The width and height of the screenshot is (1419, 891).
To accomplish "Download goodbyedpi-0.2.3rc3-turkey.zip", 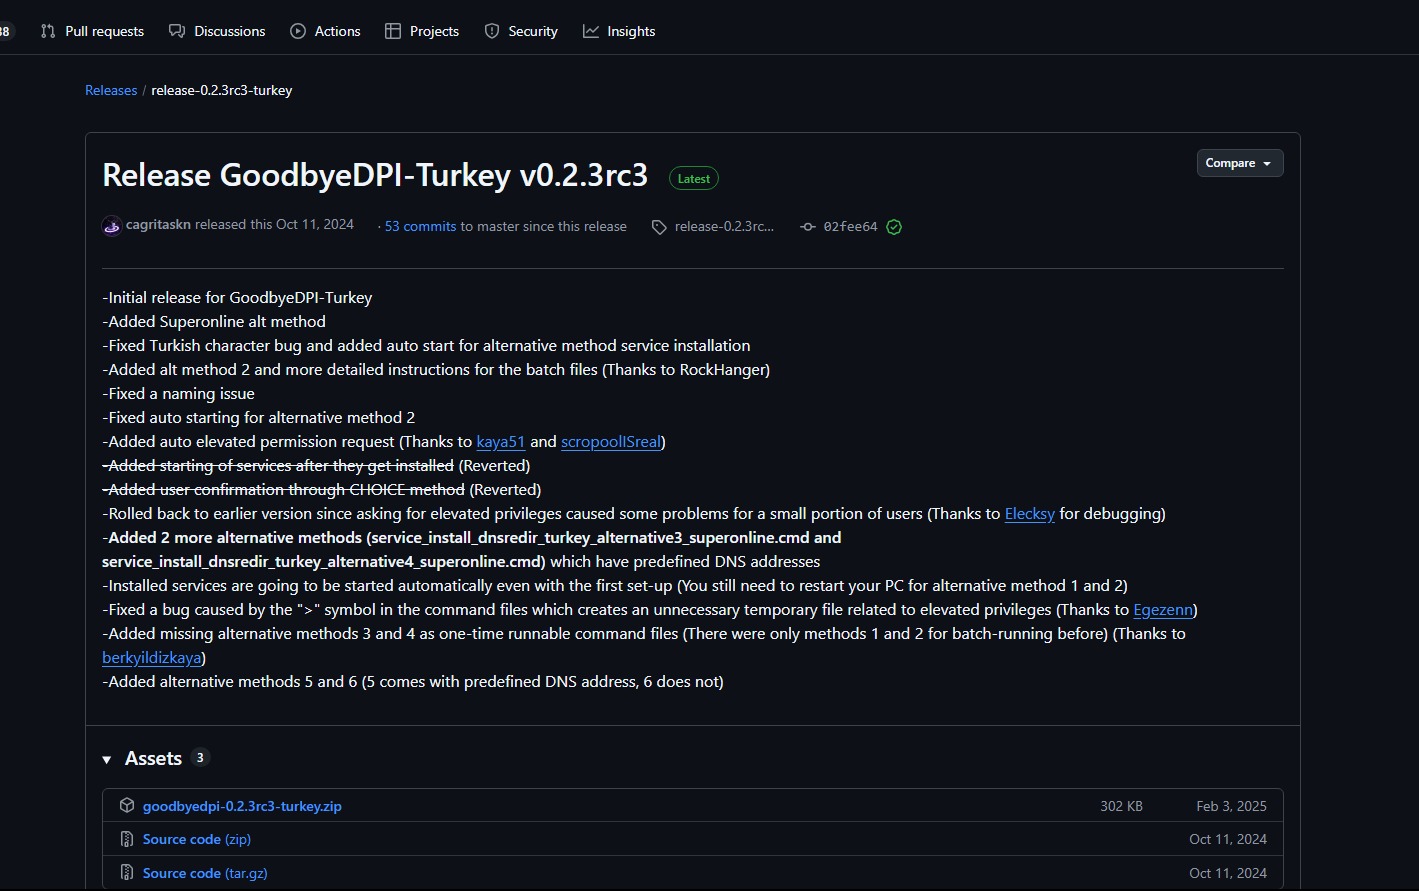I will (242, 806).
